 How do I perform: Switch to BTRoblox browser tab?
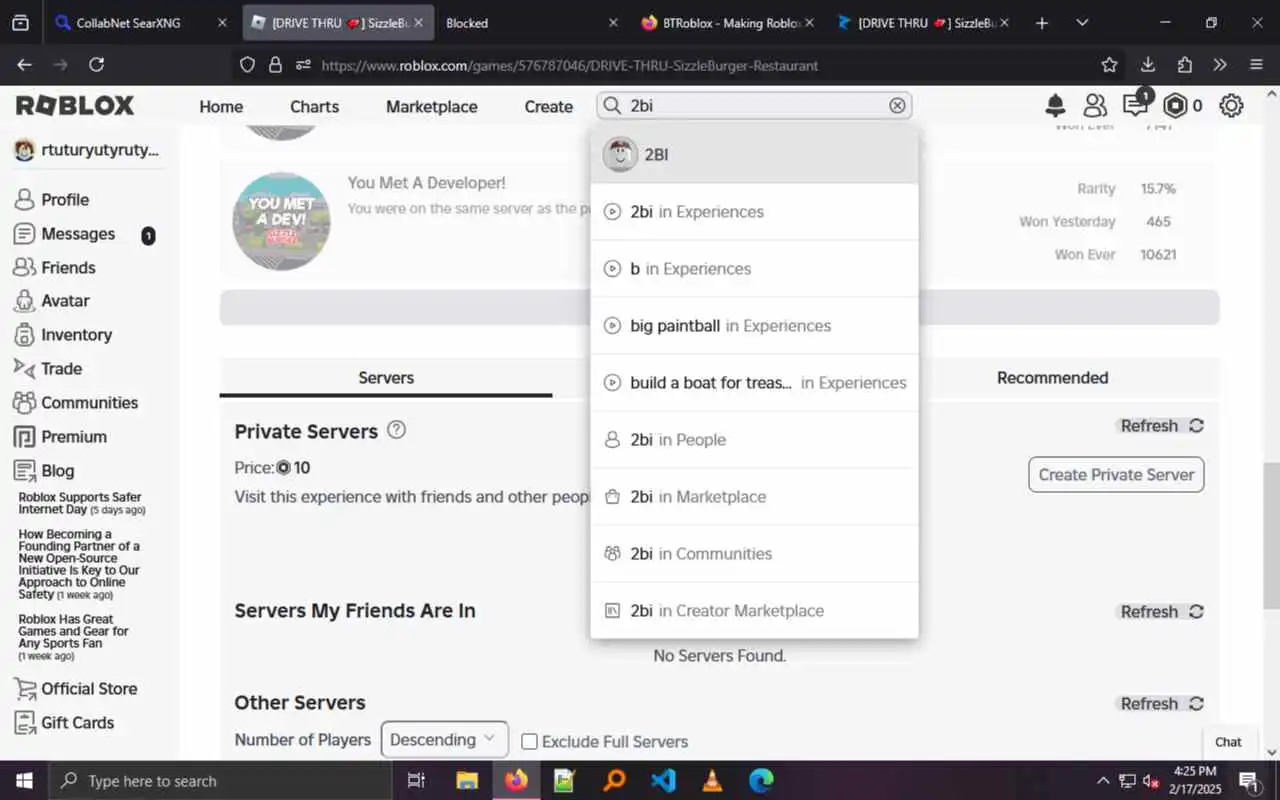[x=726, y=23]
